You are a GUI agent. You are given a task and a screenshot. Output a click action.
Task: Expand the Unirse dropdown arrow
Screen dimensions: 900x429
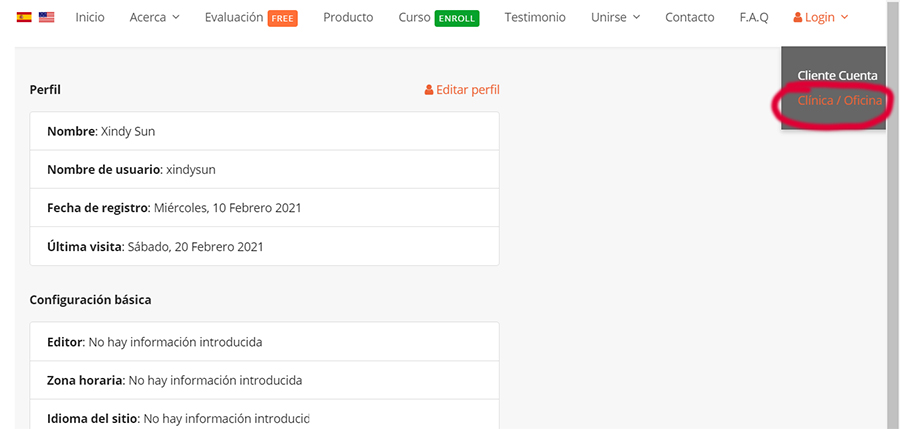[x=636, y=18]
